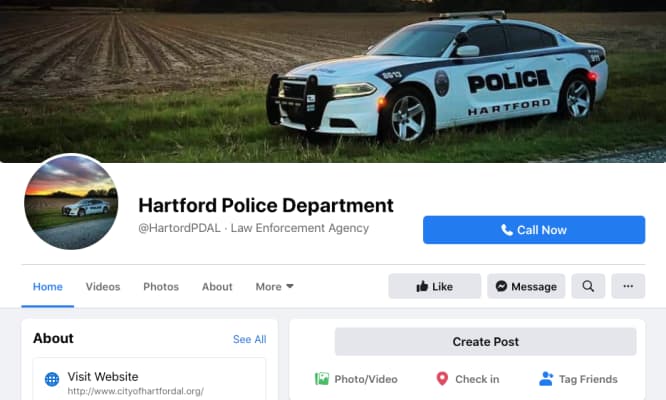This screenshot has height=400, width=666.
Task: Click See All in About section
Action: pos(249,339)
